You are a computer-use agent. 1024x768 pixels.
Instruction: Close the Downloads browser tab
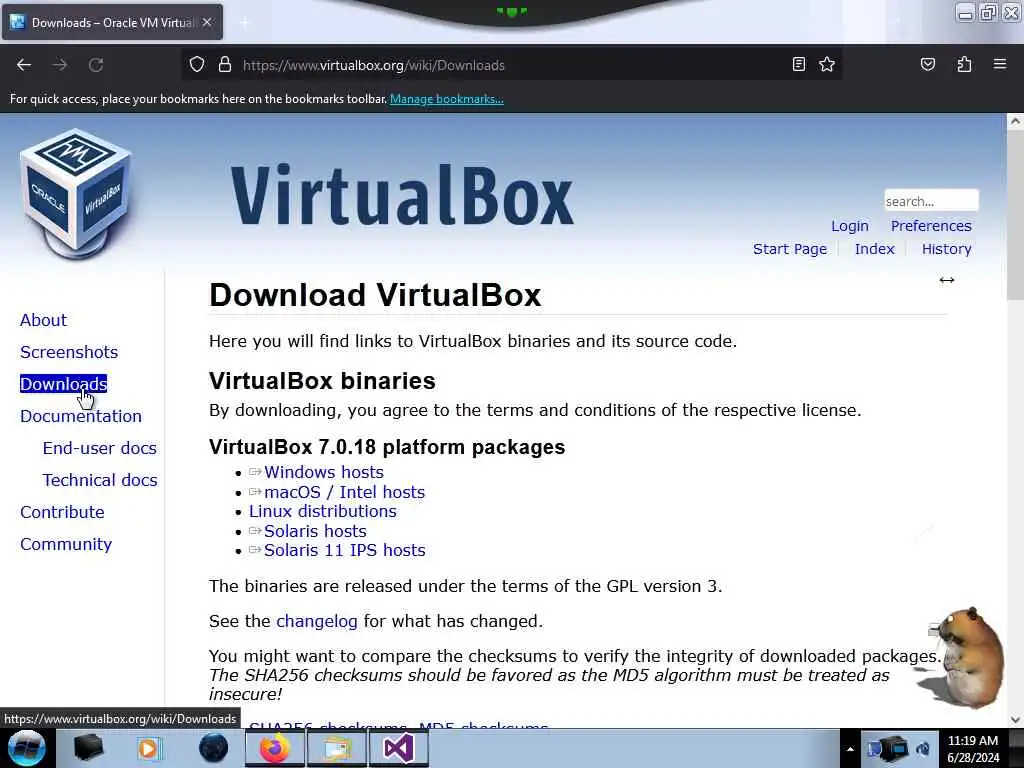(207, 22)
